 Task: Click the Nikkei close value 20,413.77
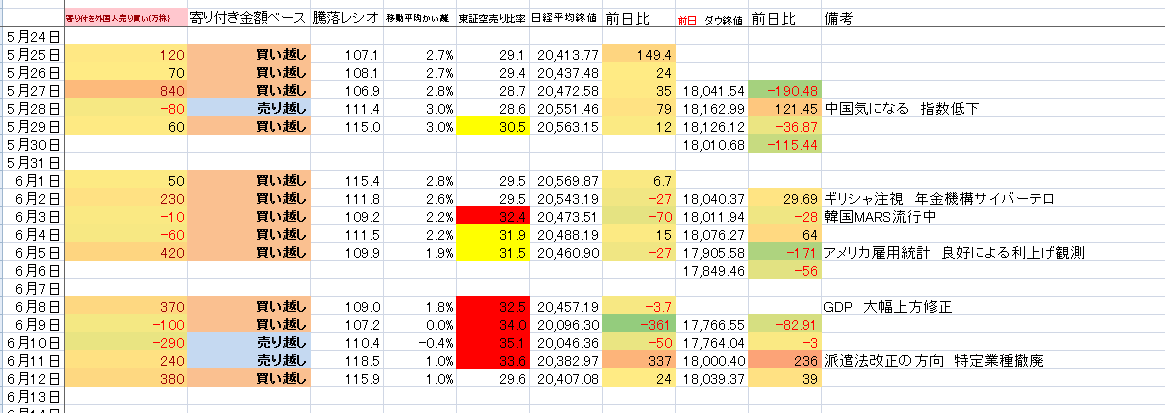tap(568, 54)
